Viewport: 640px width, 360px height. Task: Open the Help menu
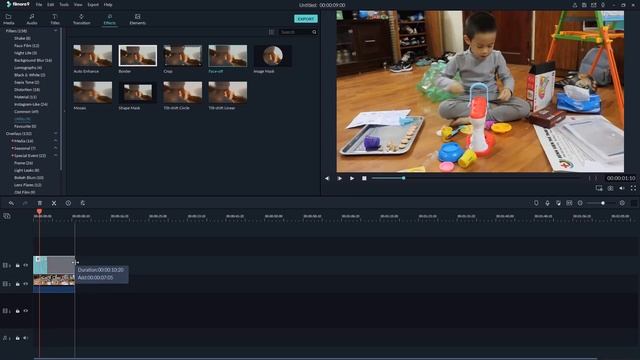(108, 5)
